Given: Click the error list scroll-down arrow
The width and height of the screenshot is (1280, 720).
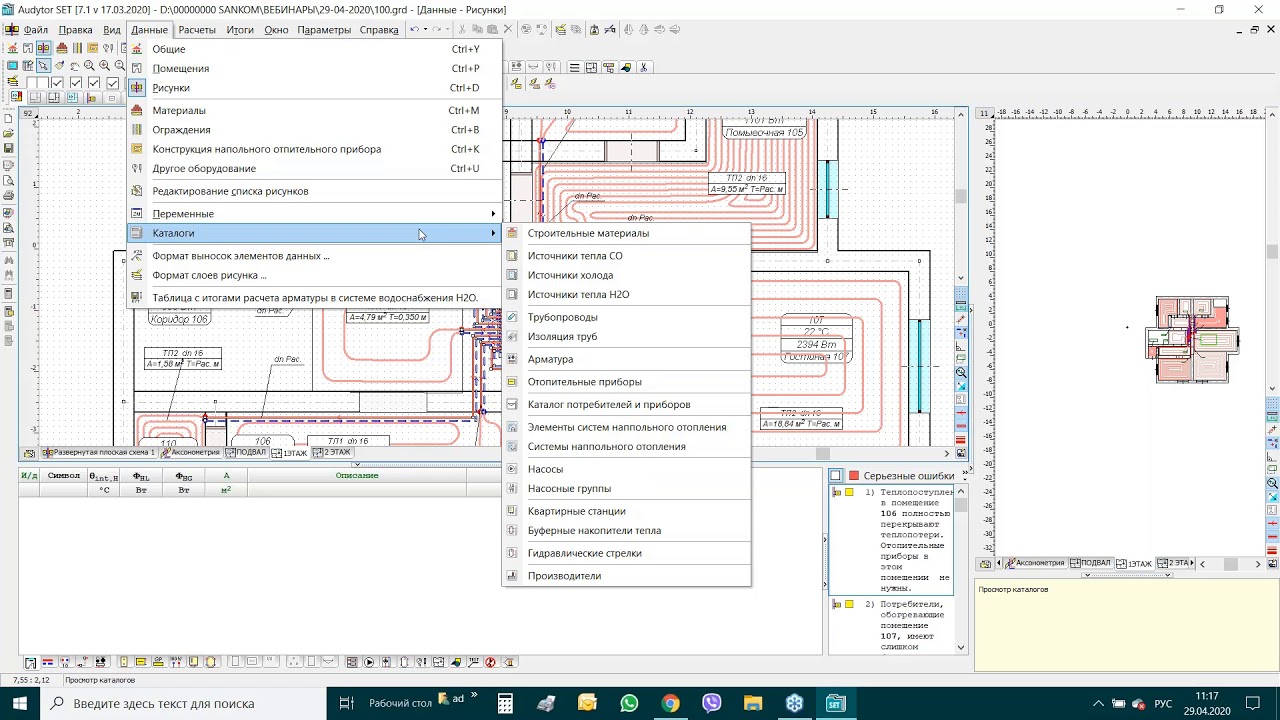Looking at the screenshot, I should (961, 647).
